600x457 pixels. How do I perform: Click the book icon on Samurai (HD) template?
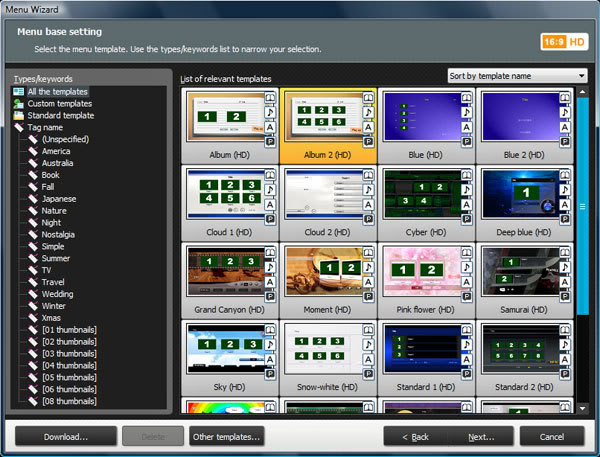pos(564,252)
